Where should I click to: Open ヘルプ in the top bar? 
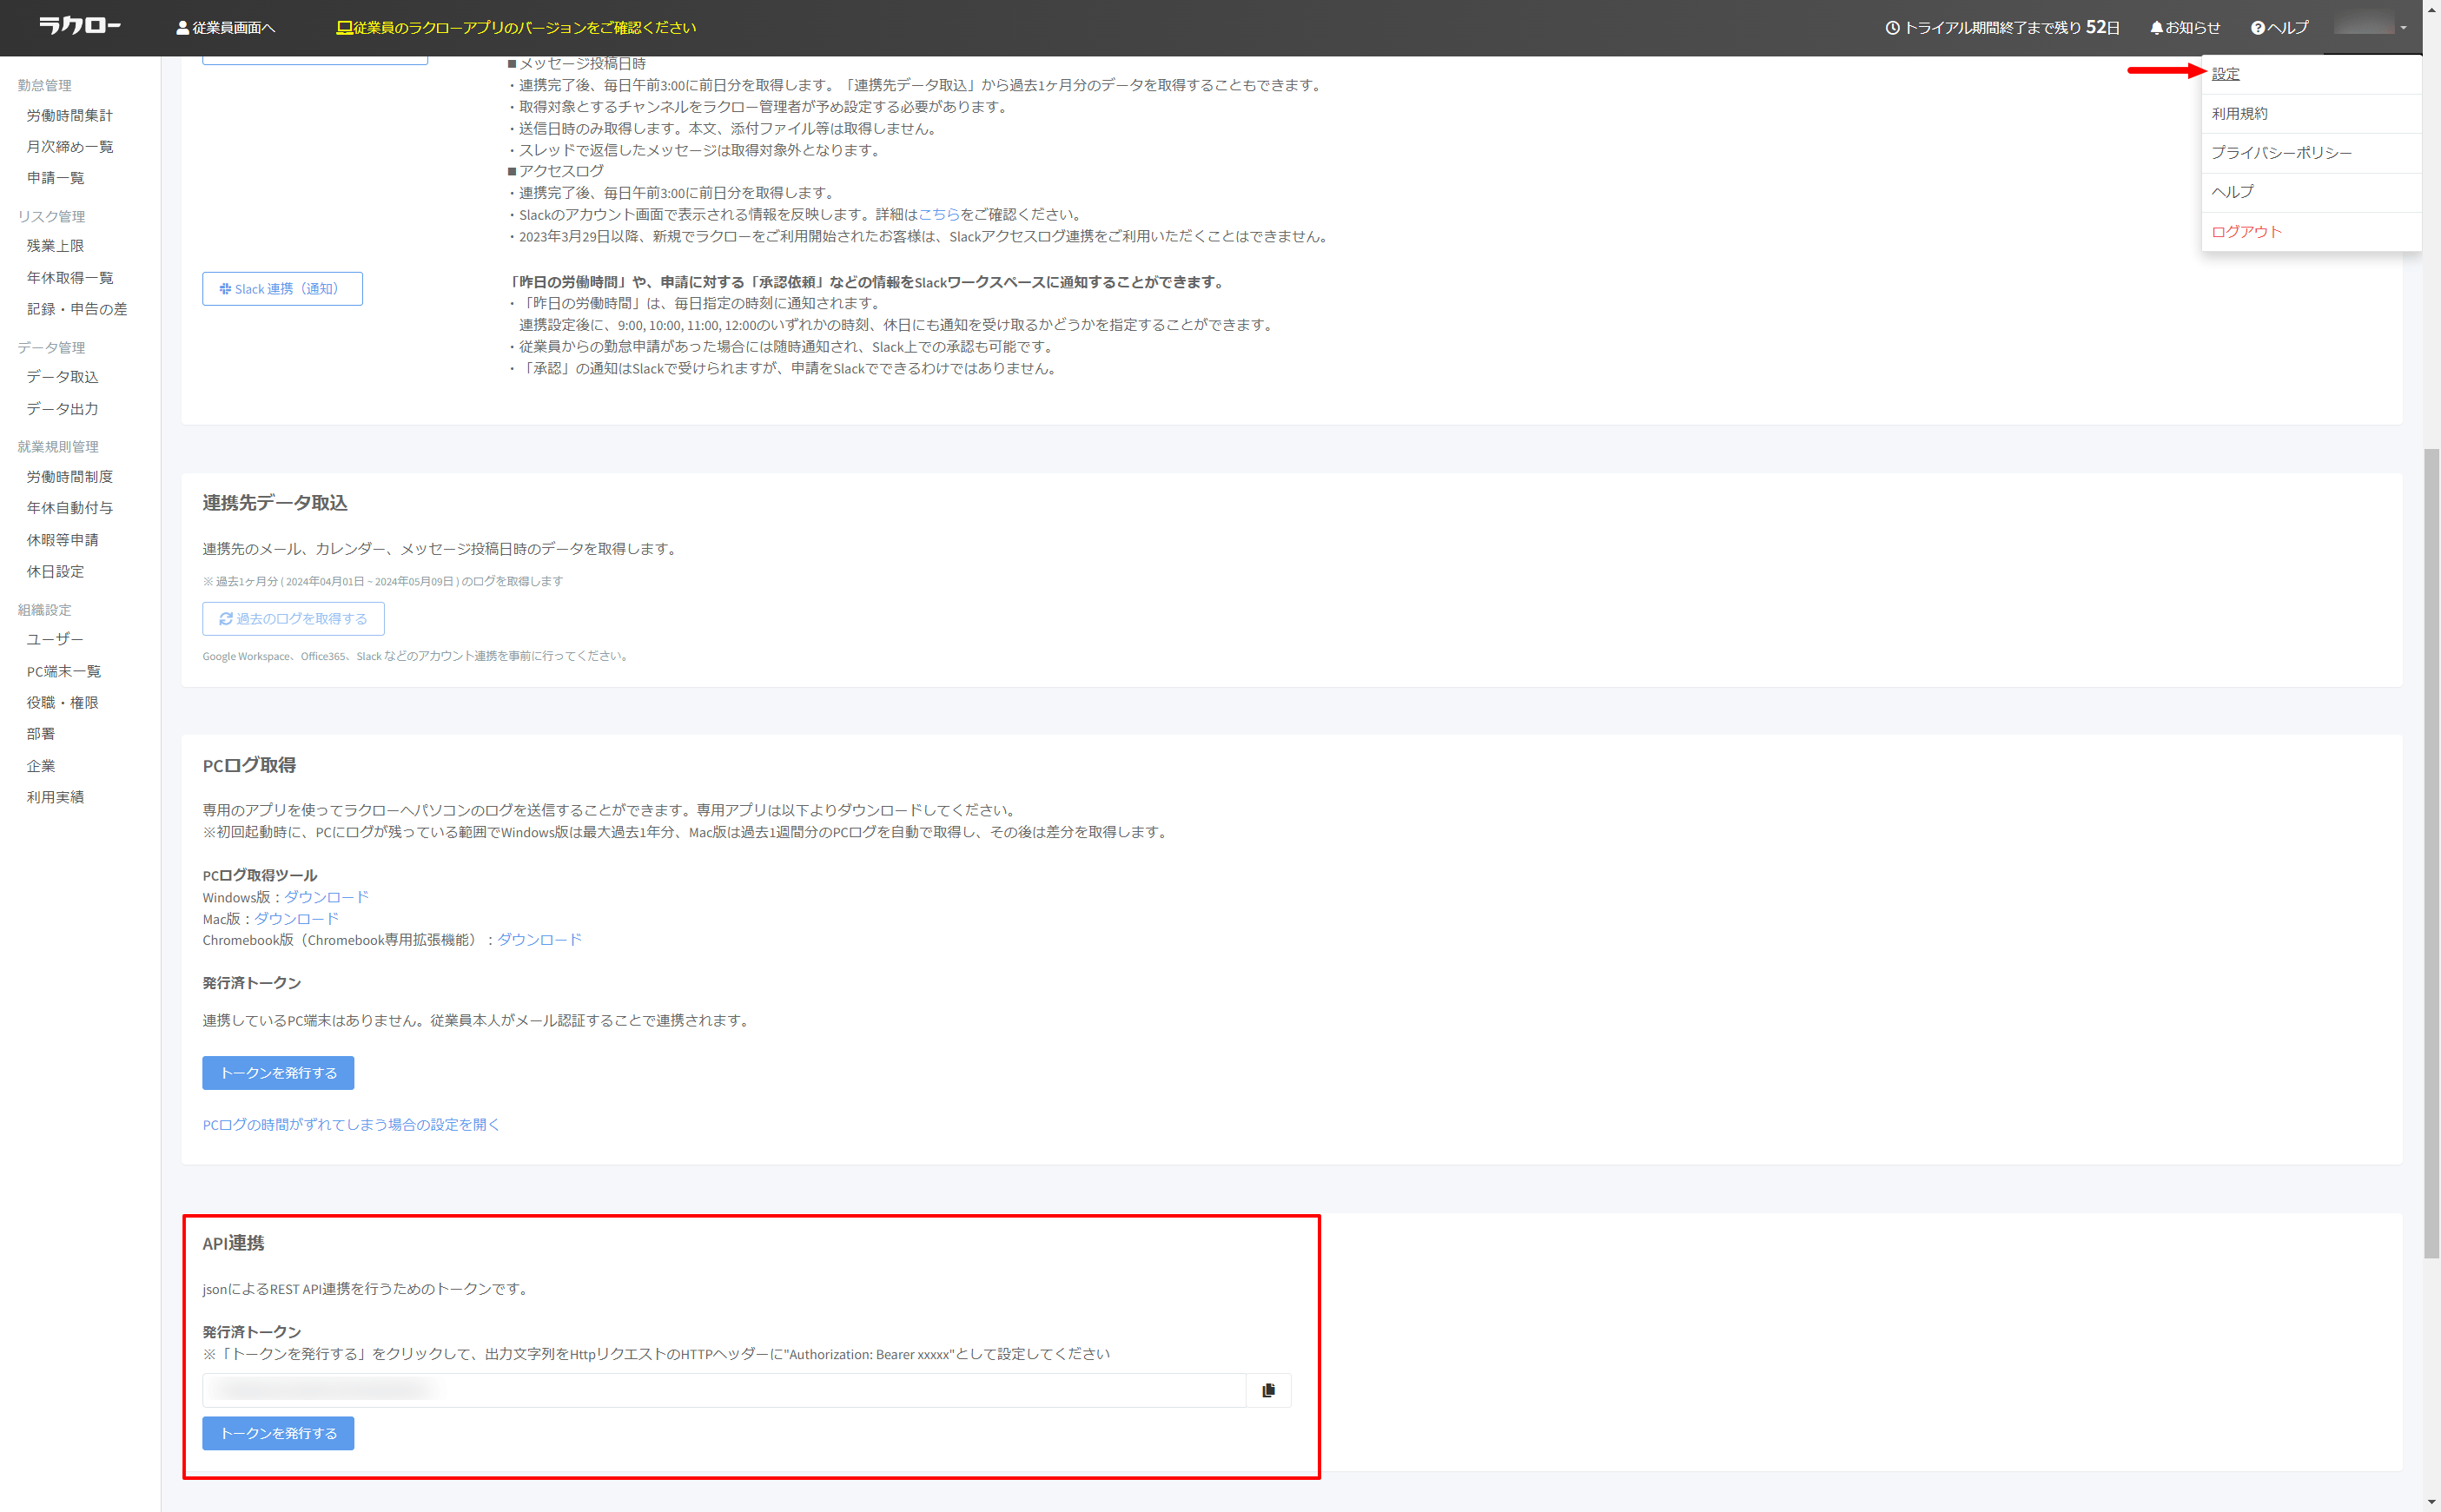pyautogui.click(x=2280, y=28)
